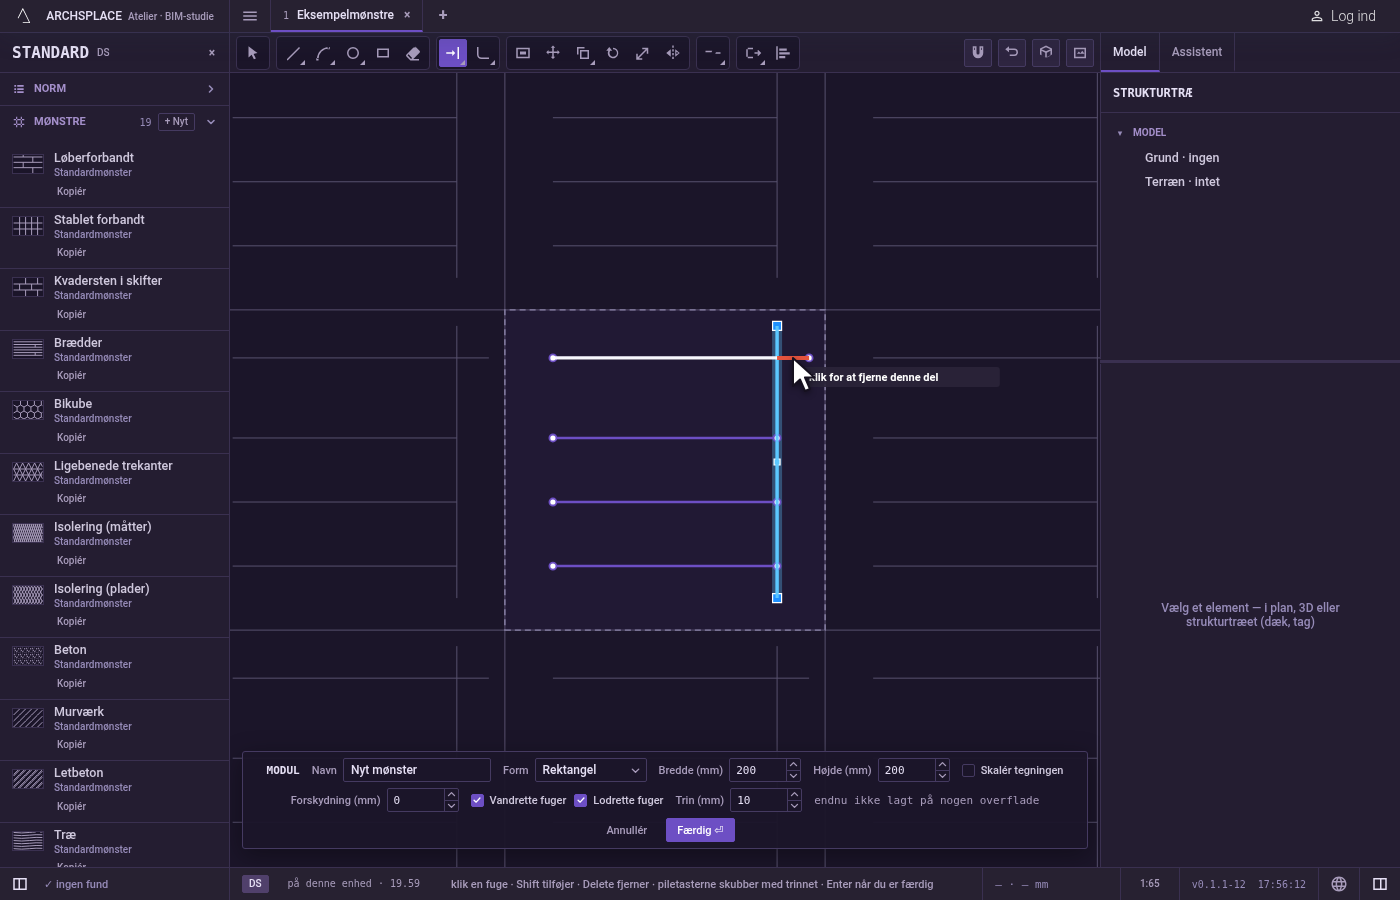Click the + Nyt pattern button
1400x900 pixels.
176,121
